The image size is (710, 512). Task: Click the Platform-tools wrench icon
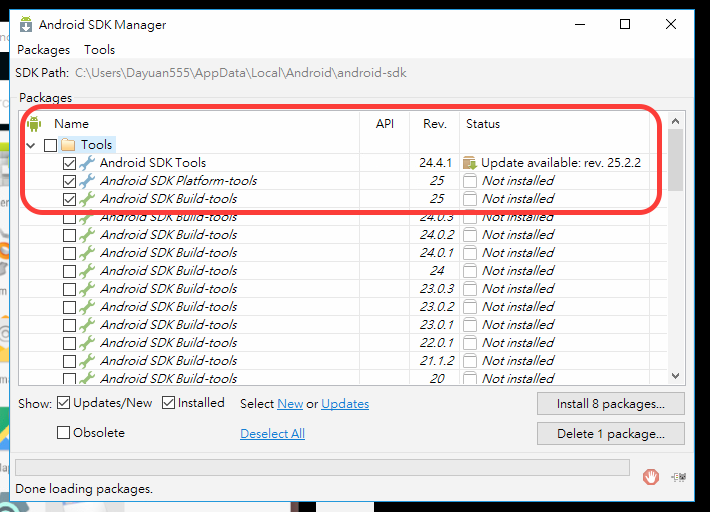(87, 181)
